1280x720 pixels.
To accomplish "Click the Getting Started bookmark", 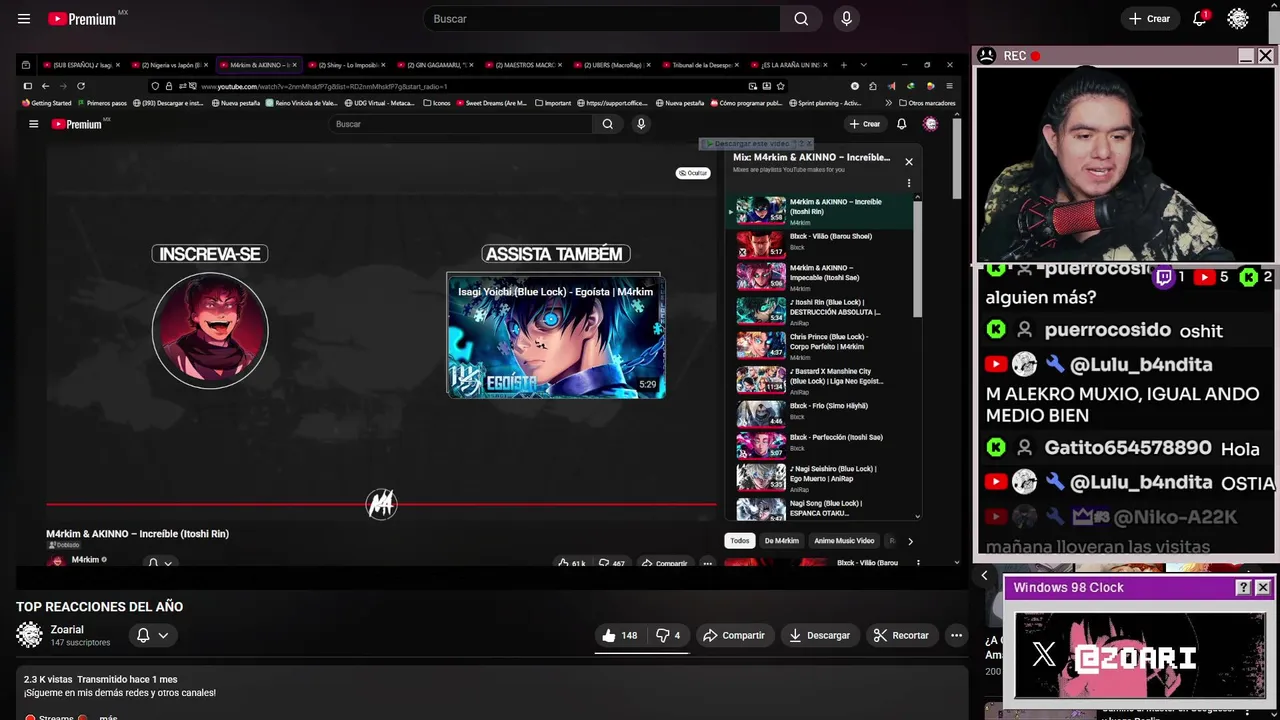I will tap(47, 103).
